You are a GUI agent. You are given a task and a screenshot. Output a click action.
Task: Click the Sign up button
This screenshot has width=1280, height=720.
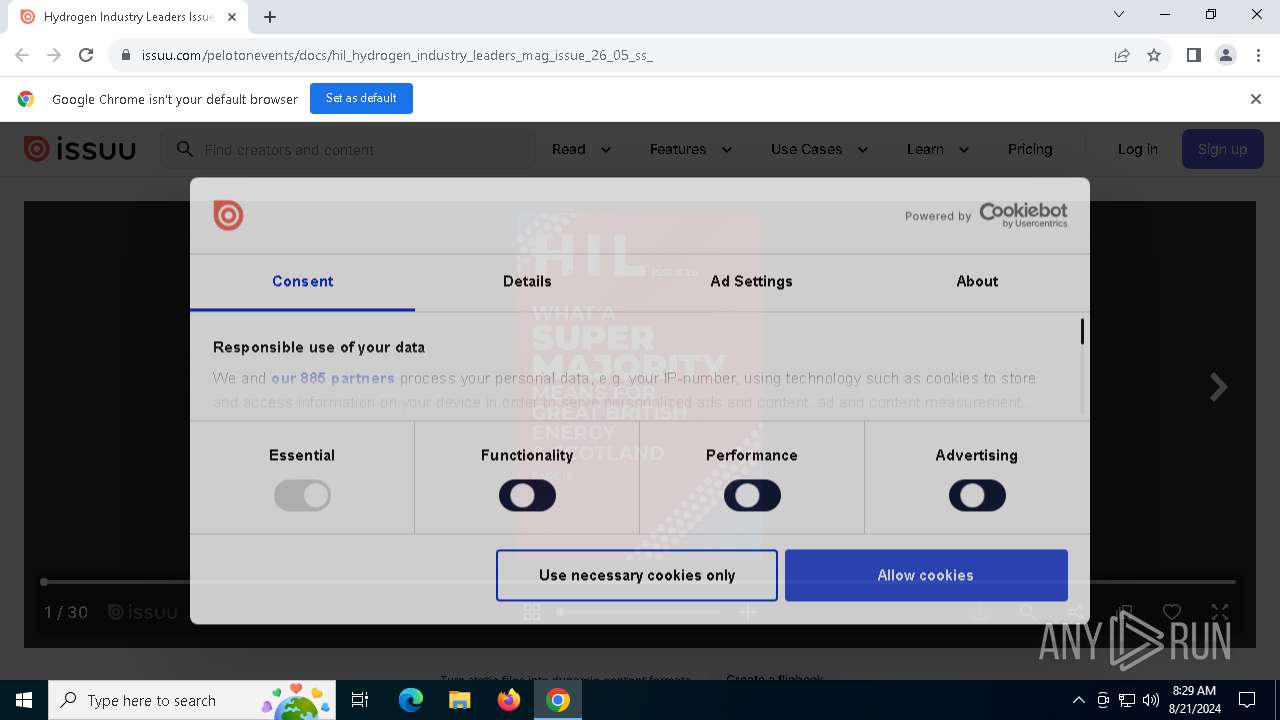click(1222, 149)
